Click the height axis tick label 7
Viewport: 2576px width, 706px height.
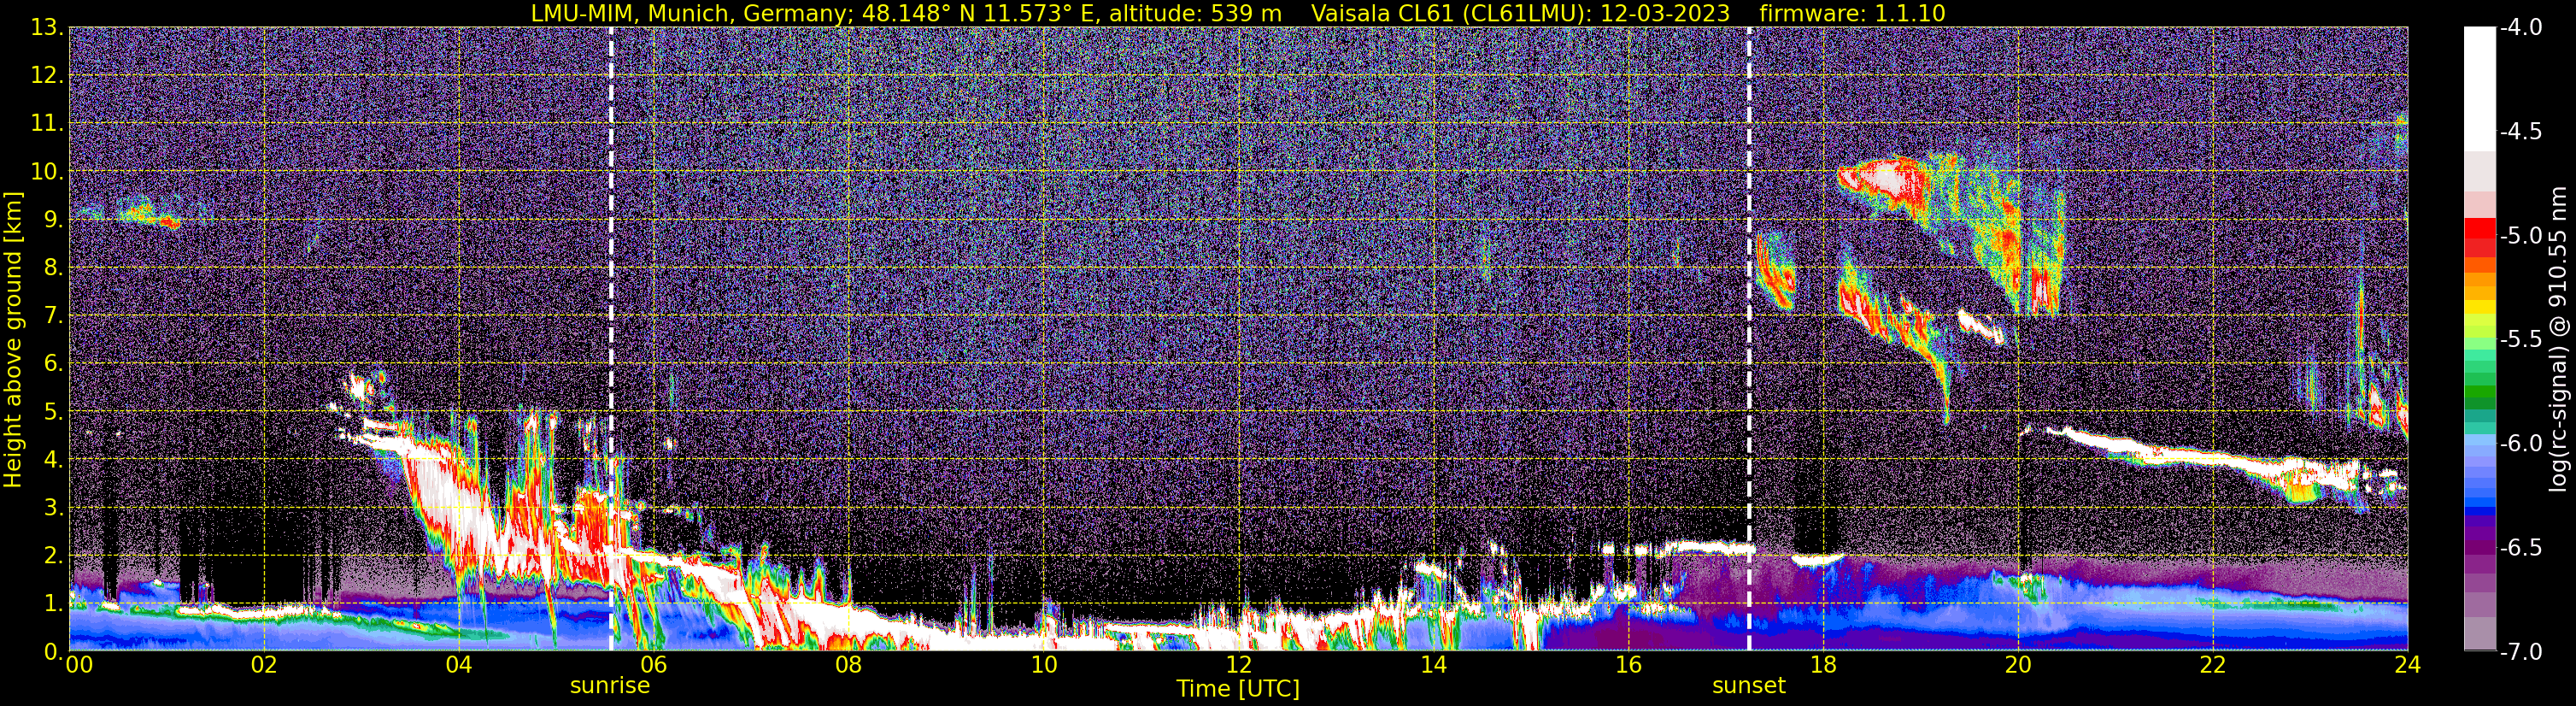pos(54,315)
